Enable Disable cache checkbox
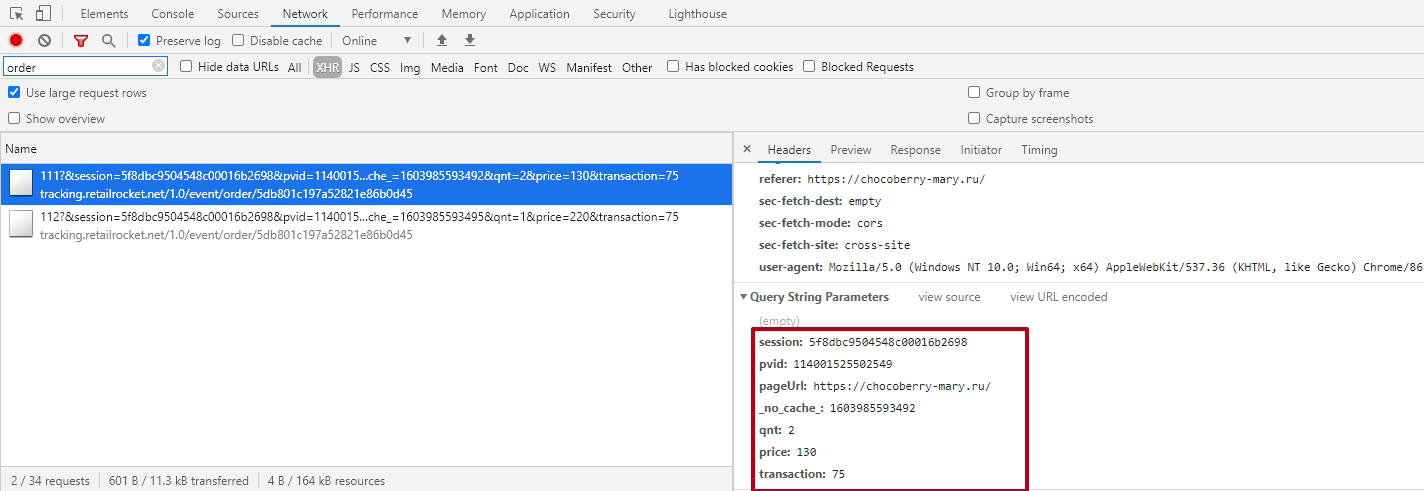 [238, 40]
